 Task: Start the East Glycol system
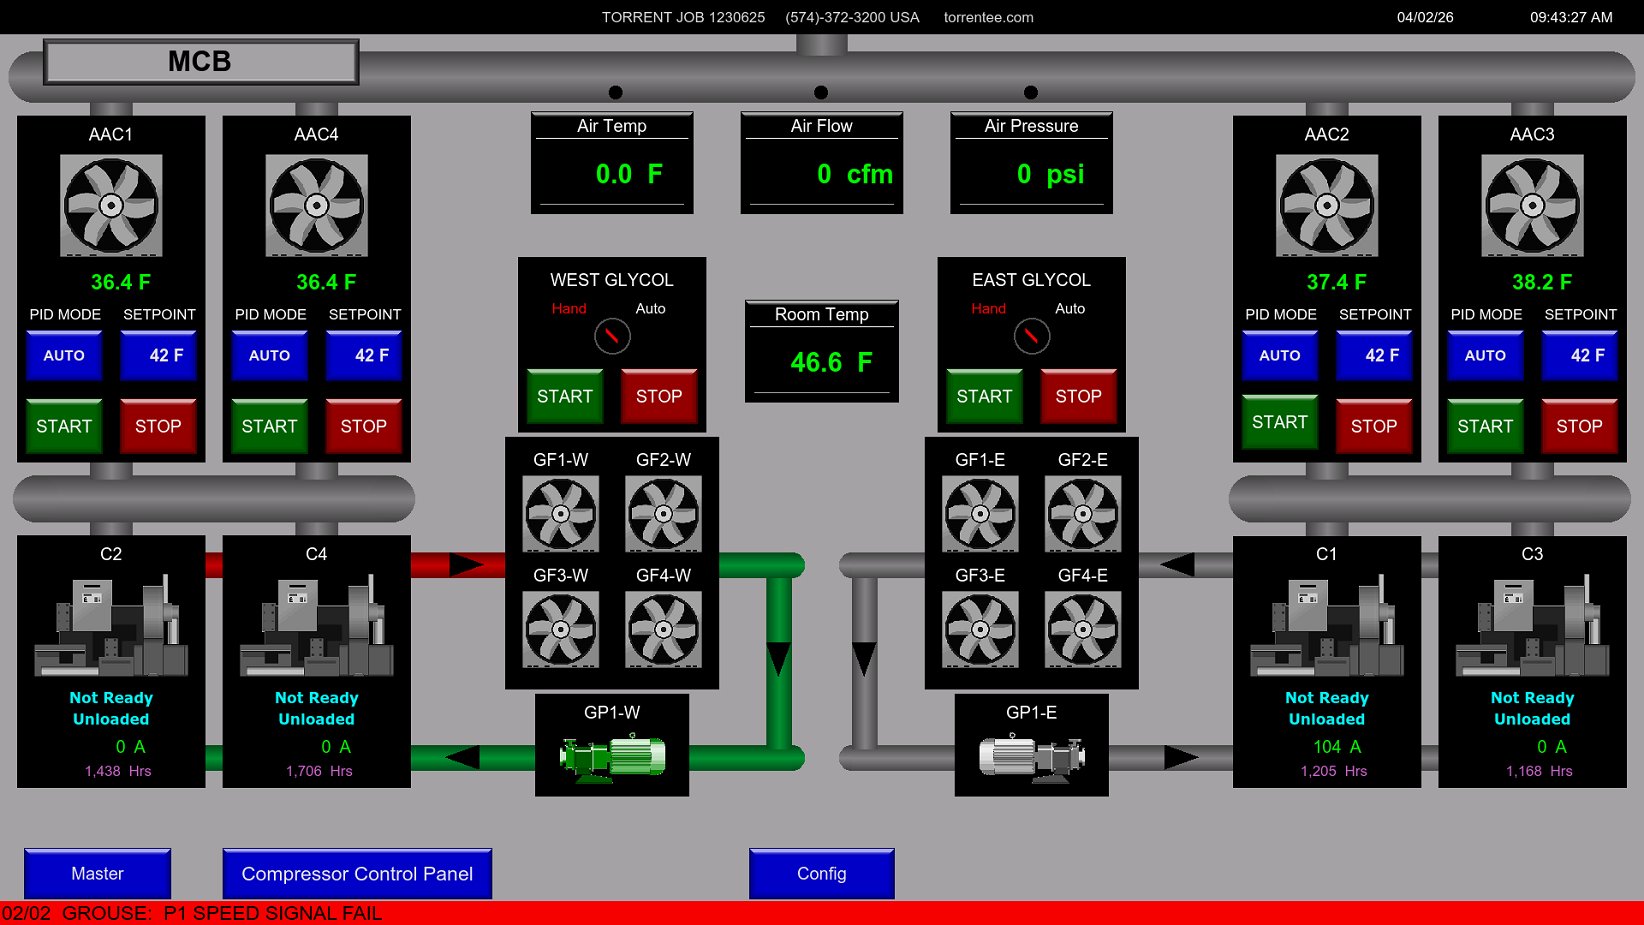coord(985,396)
